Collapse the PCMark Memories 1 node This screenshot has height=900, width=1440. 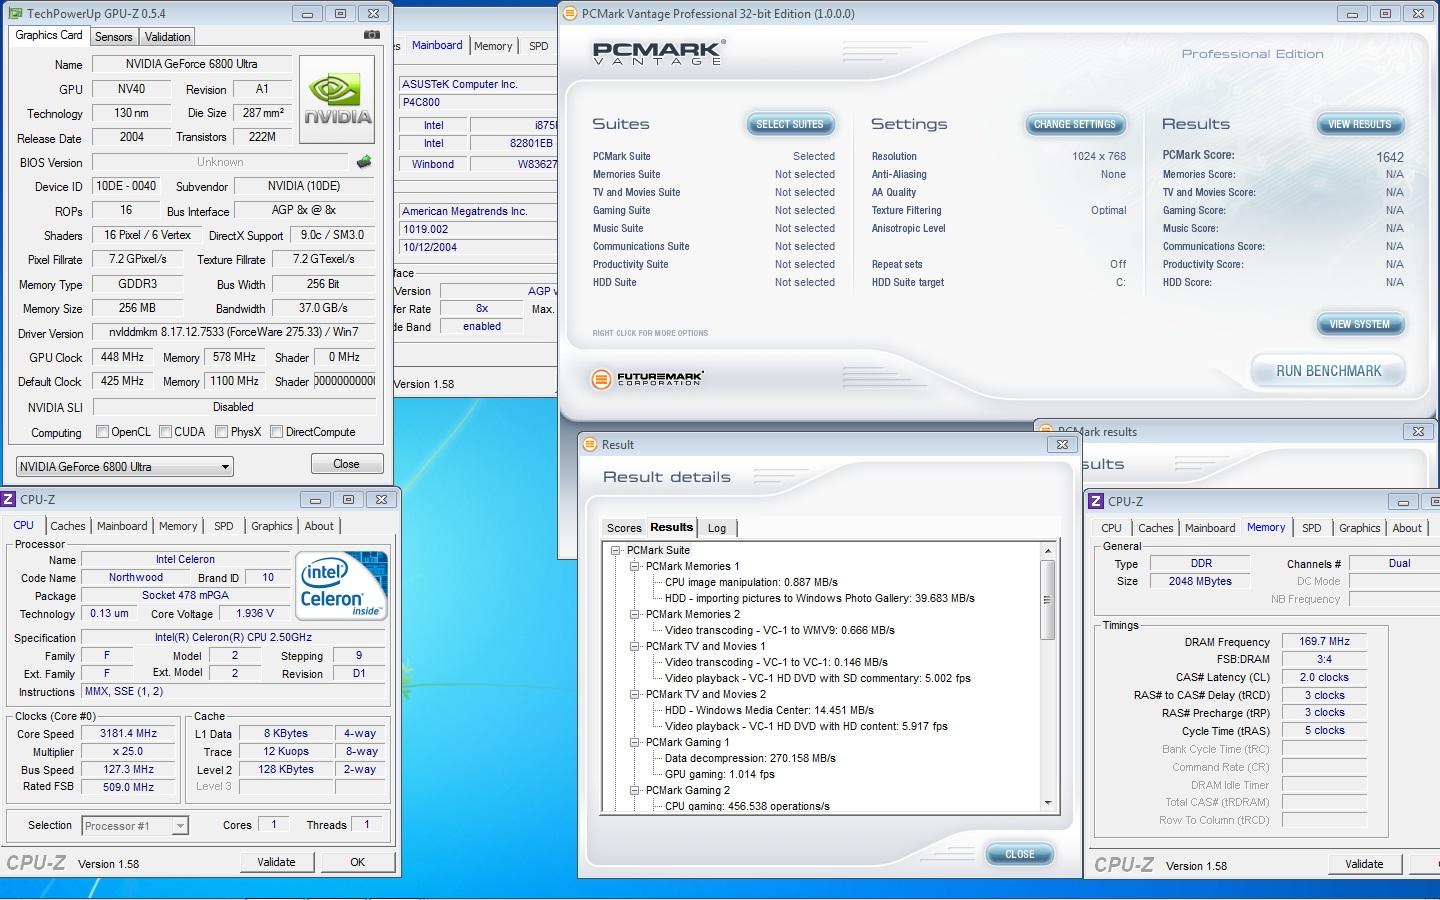pos(634,566)
